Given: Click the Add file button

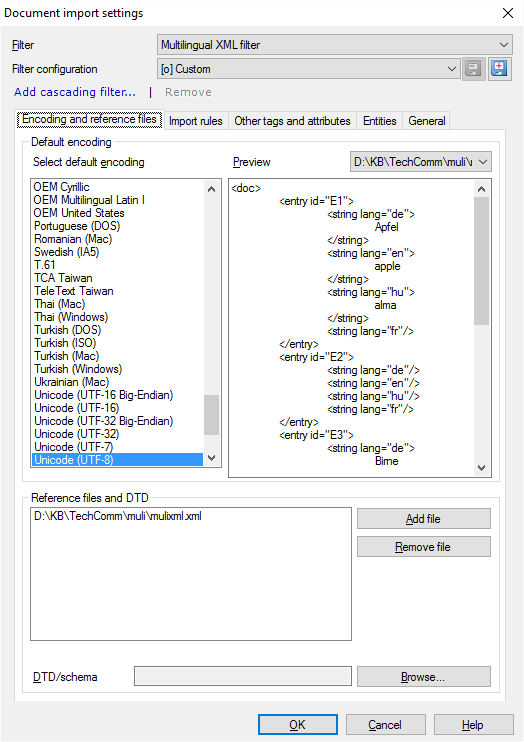Looking at the screenshot, I should coord(424,519).
